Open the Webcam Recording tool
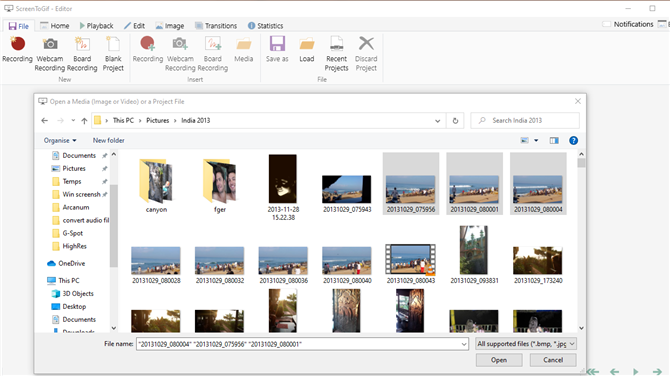Image resolution: width=670 pixels, height=376 pixels. pos(50,54)
